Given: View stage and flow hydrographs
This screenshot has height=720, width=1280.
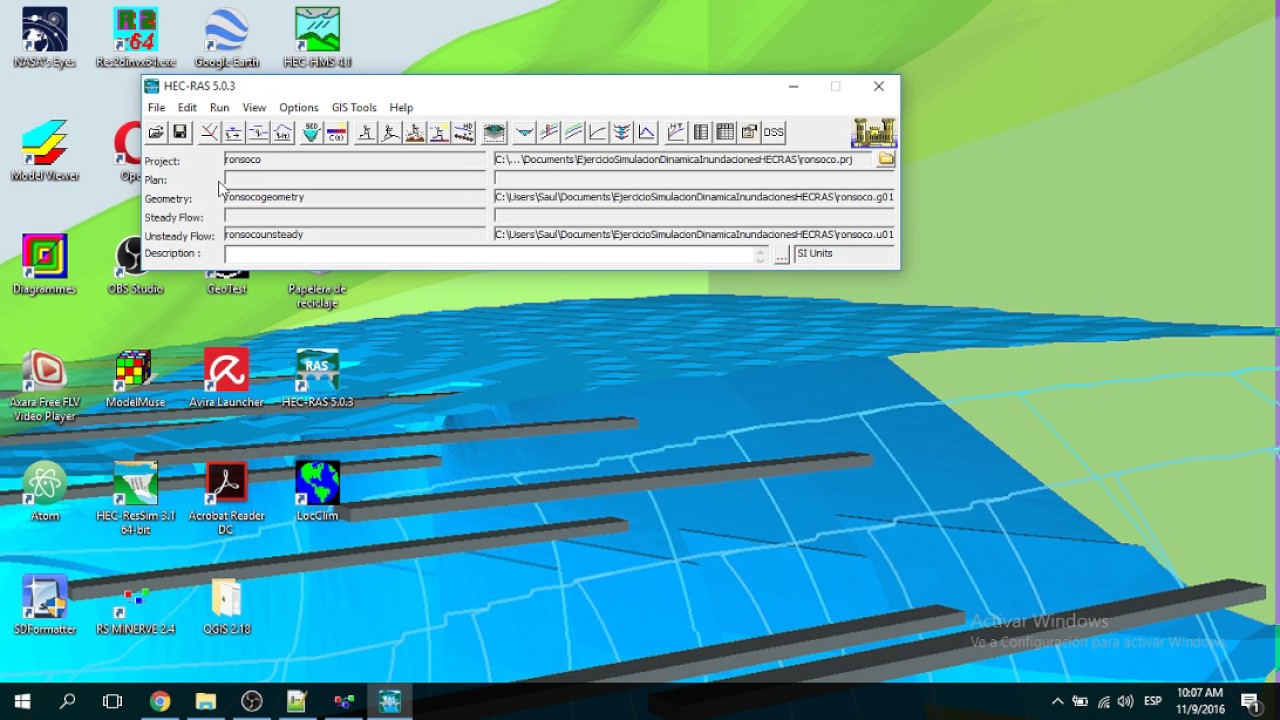Looking at the screenshot, I should coord(647,132).
